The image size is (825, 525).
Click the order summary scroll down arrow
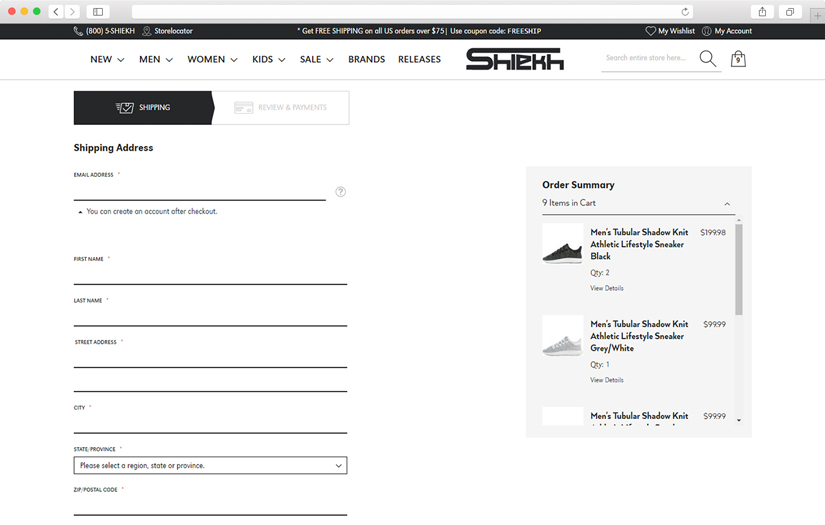pyautogui.click(x=739, y=420)
